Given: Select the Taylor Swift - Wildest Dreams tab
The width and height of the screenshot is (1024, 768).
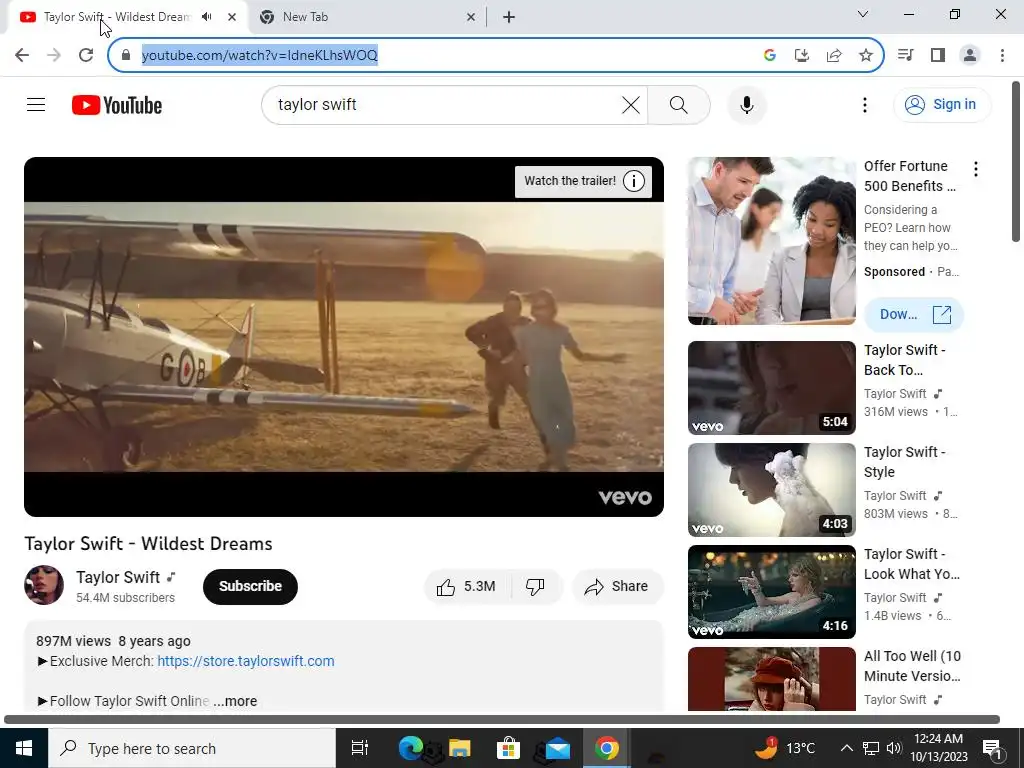Looking at the screenshot, I should click(118, 17).
